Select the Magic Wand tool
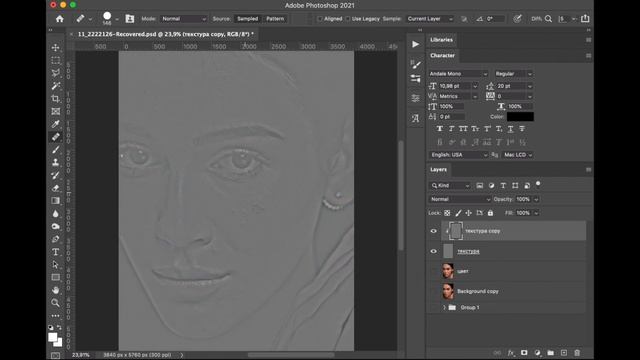Image resolution: width=640 pixels, height=360 pixels. [56, 86]
